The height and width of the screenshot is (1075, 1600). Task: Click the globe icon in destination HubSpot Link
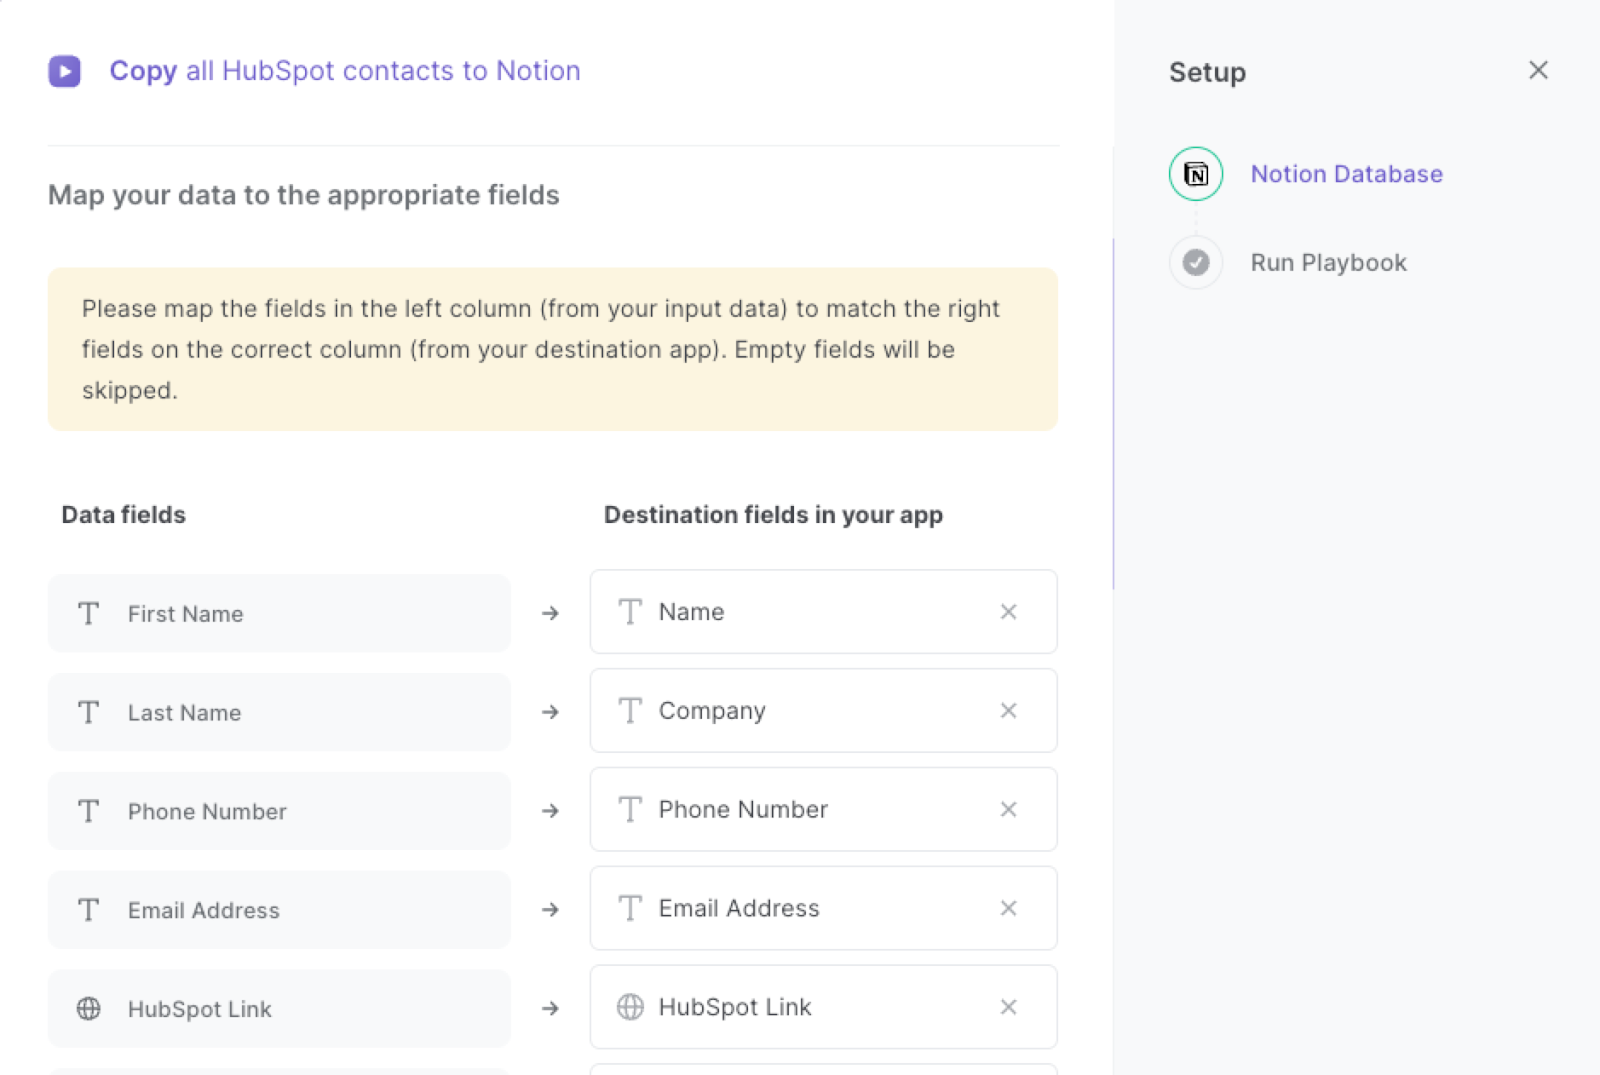(630, 1007)
